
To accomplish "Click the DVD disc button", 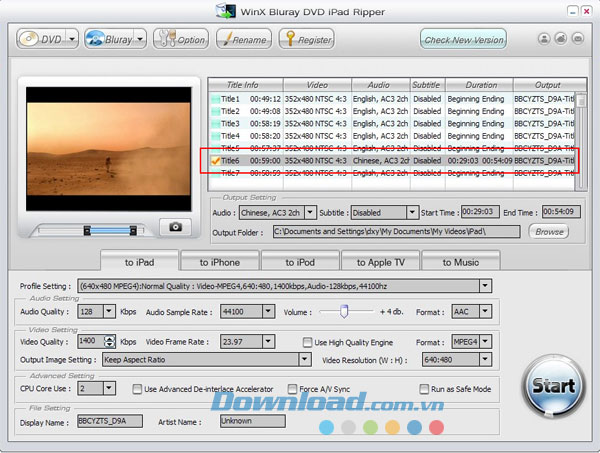I will pyautogui.click(x=41, y=39).
